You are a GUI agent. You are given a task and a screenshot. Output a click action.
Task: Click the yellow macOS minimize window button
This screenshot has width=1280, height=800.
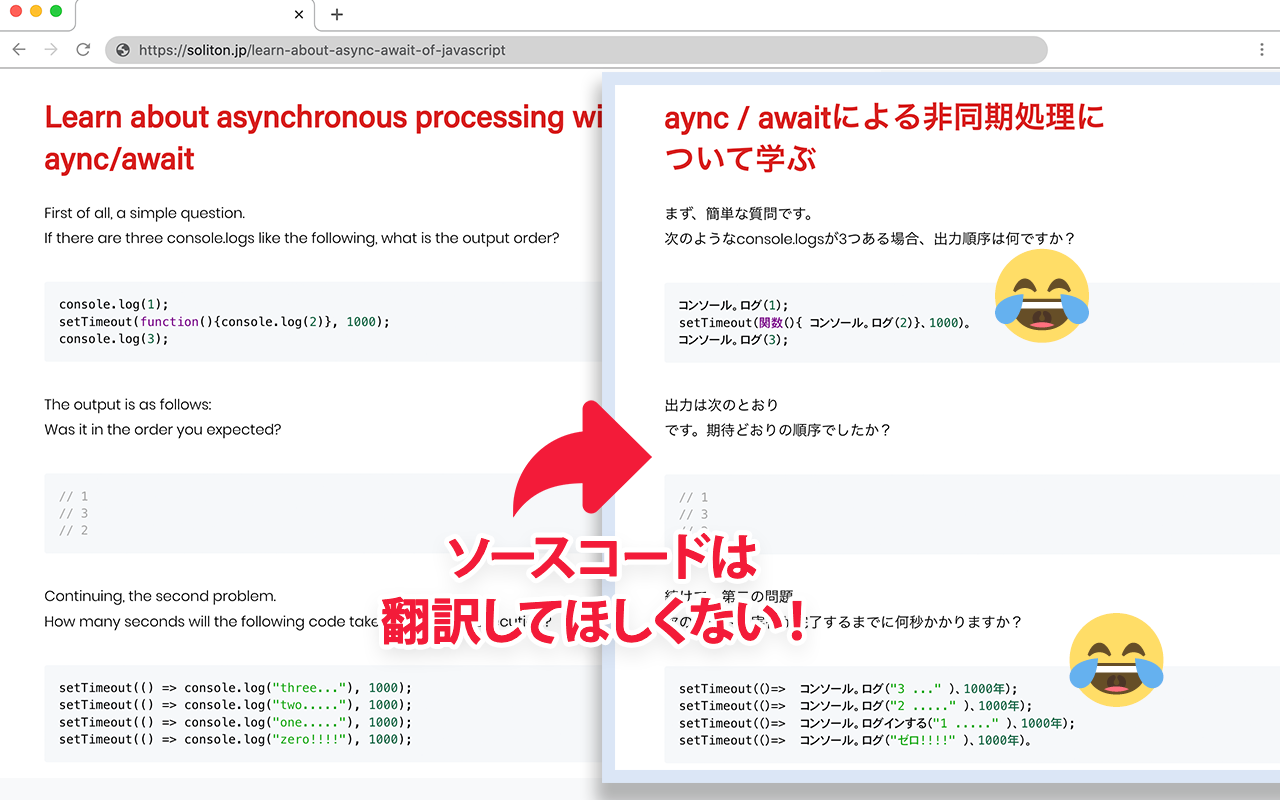coord(36,11)
